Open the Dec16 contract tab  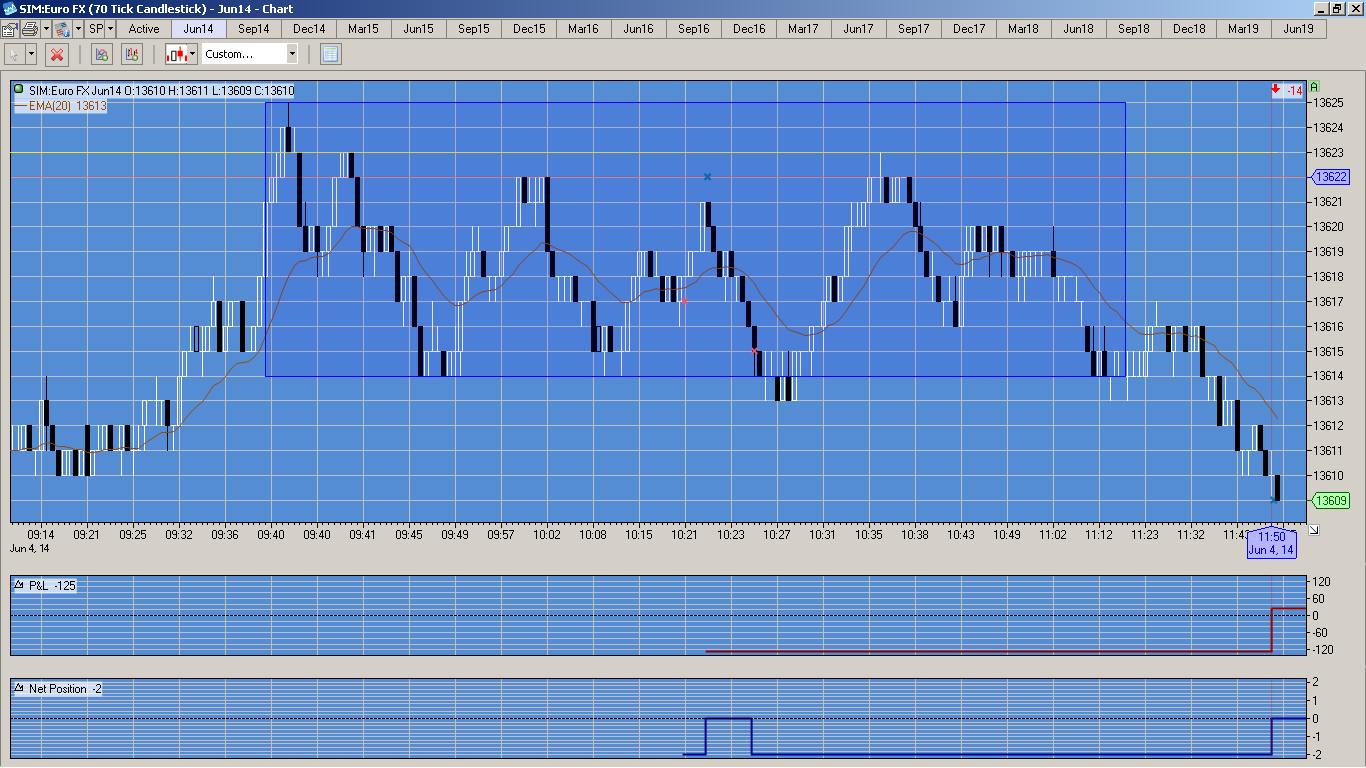click(x=749, y=29)
